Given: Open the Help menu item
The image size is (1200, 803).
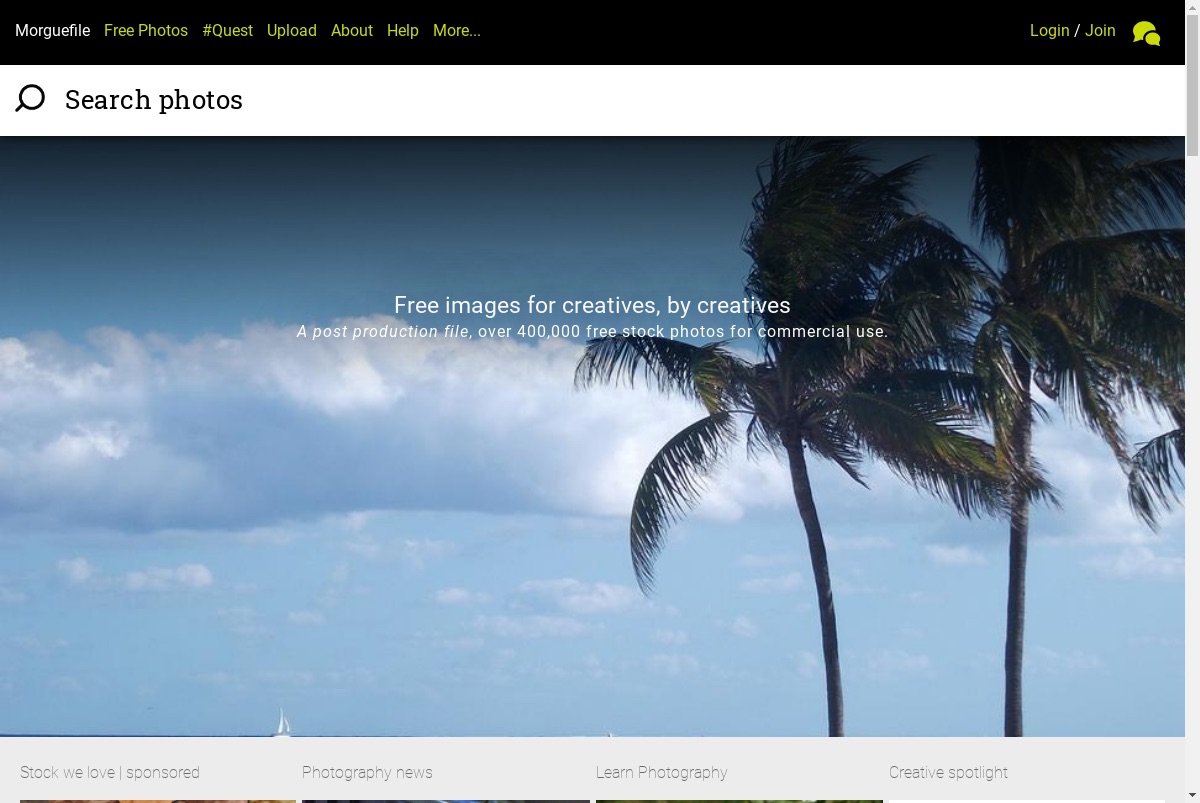Looking at the screenshot, I should click(x=403, y=31).
